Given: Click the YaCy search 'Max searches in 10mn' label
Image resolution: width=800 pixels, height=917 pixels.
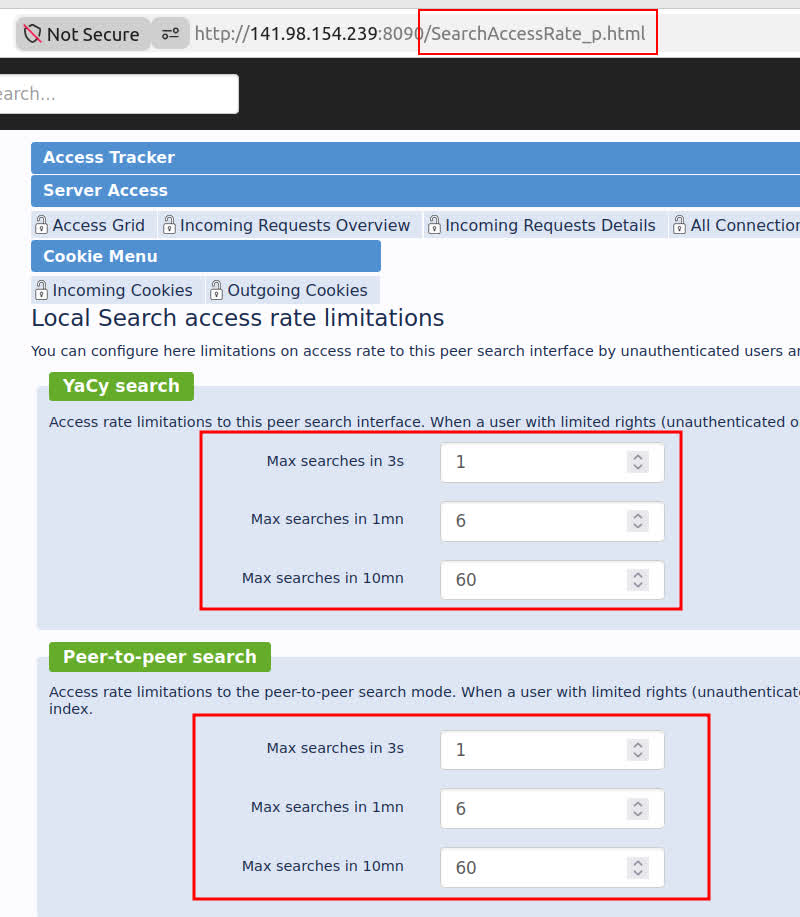Looking at the screenshot, I should (x=323, y=578).
